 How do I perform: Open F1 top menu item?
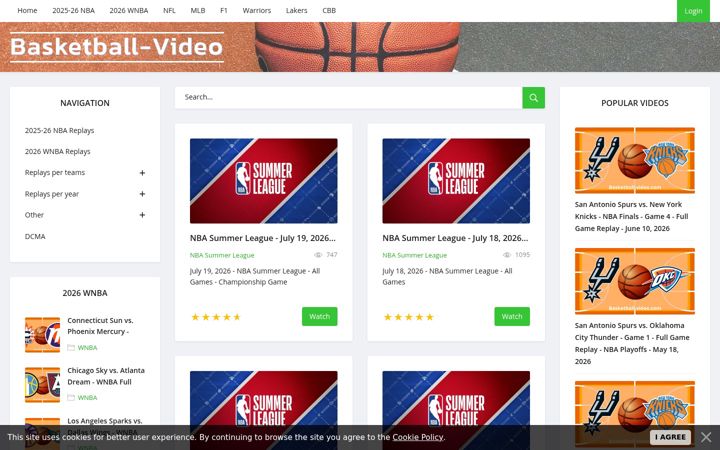[224, 11]
